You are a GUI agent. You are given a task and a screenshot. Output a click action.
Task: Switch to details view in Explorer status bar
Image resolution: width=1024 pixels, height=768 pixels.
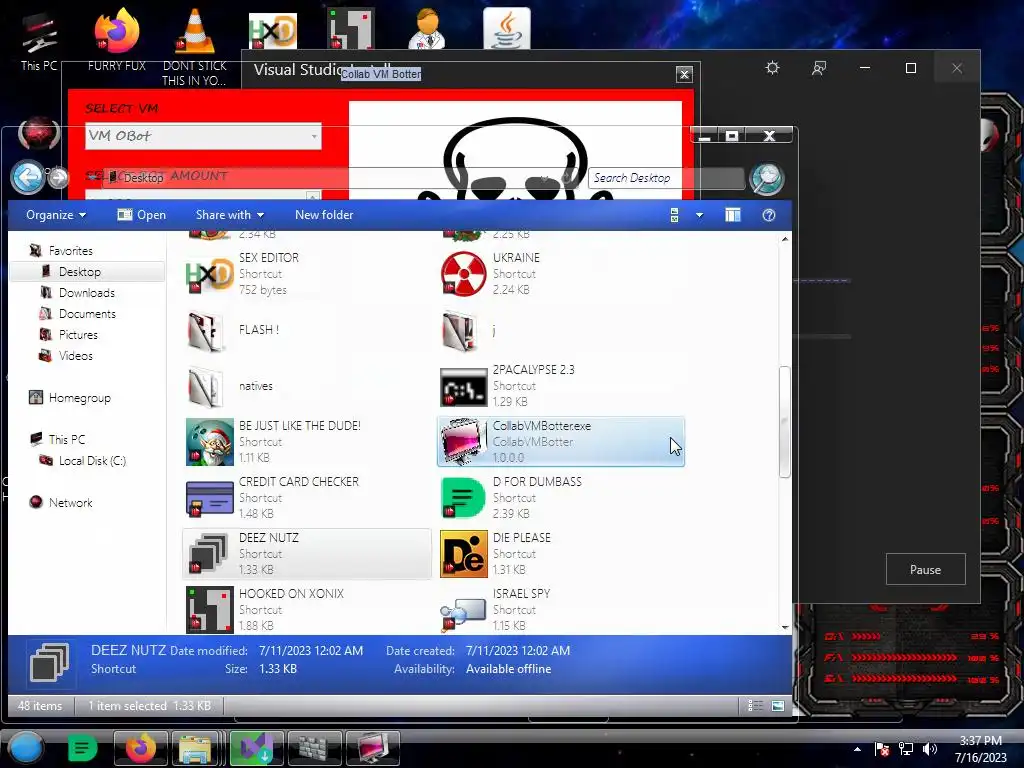pos(755,705)
